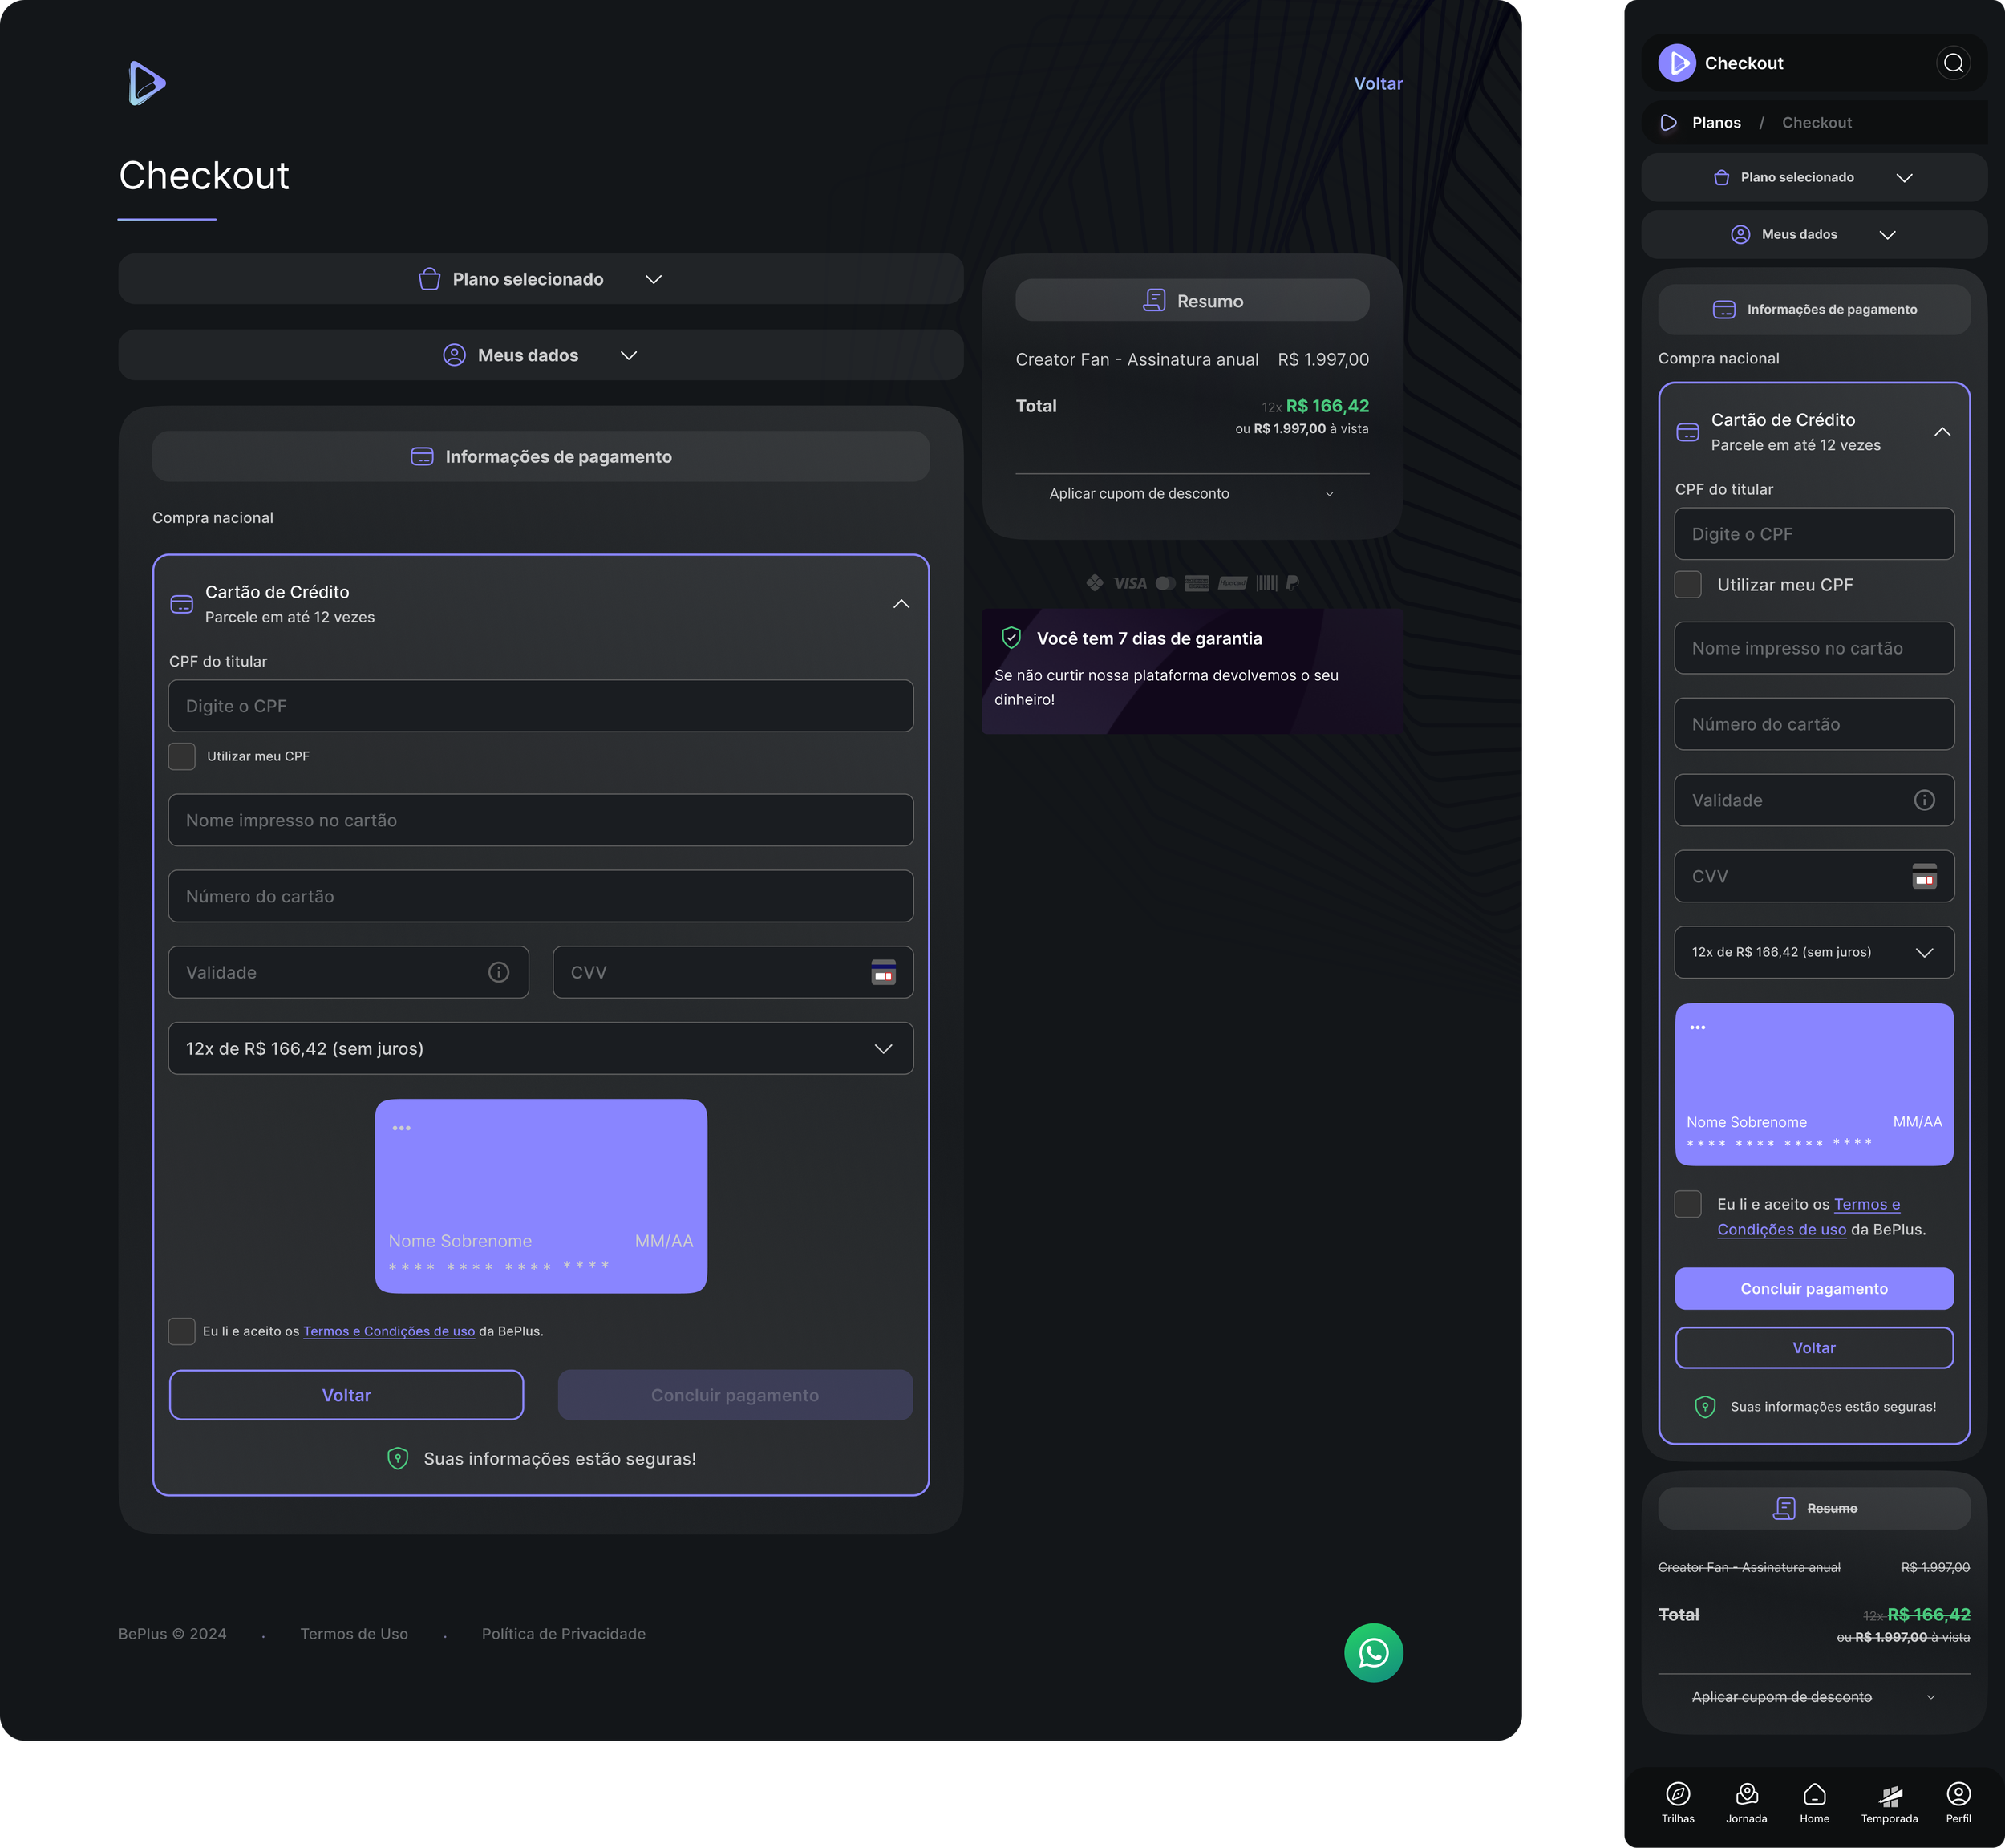Click the info icon in mobile Validade field
The height and width of the screenshot is (1848, 2005).
pos(1924,800)
